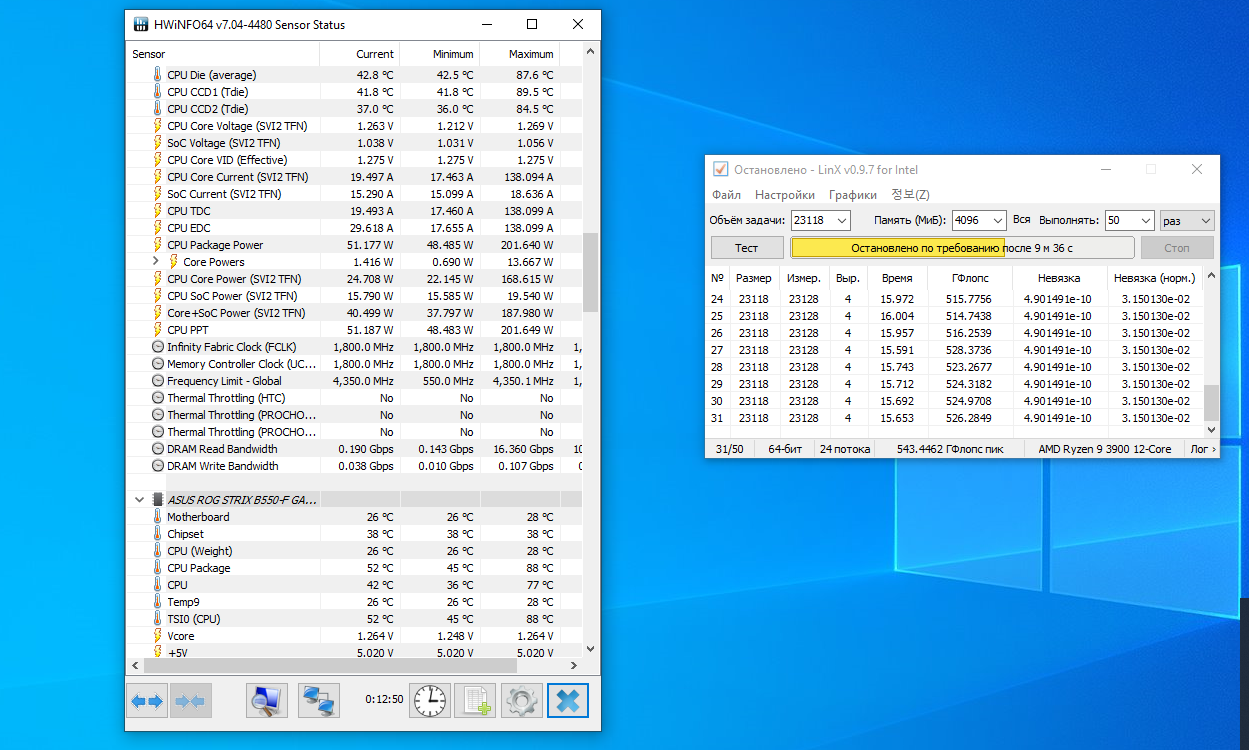Click the LinX checkmark icon in title bar

coord(720,169)
